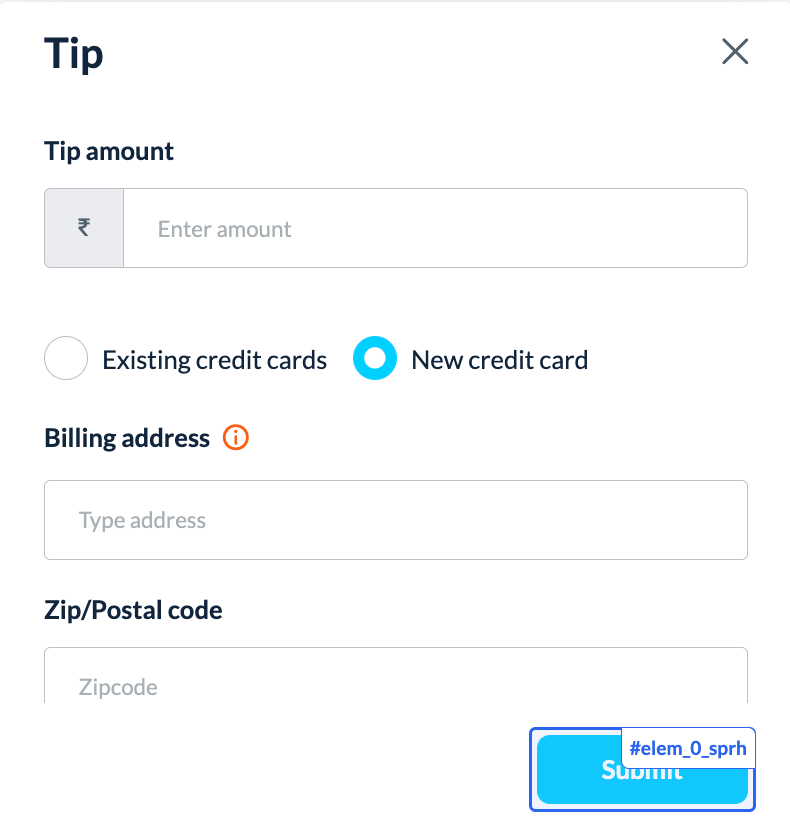Click the 'Billing address' label text
Screen dimensions: 790x838
127,438
